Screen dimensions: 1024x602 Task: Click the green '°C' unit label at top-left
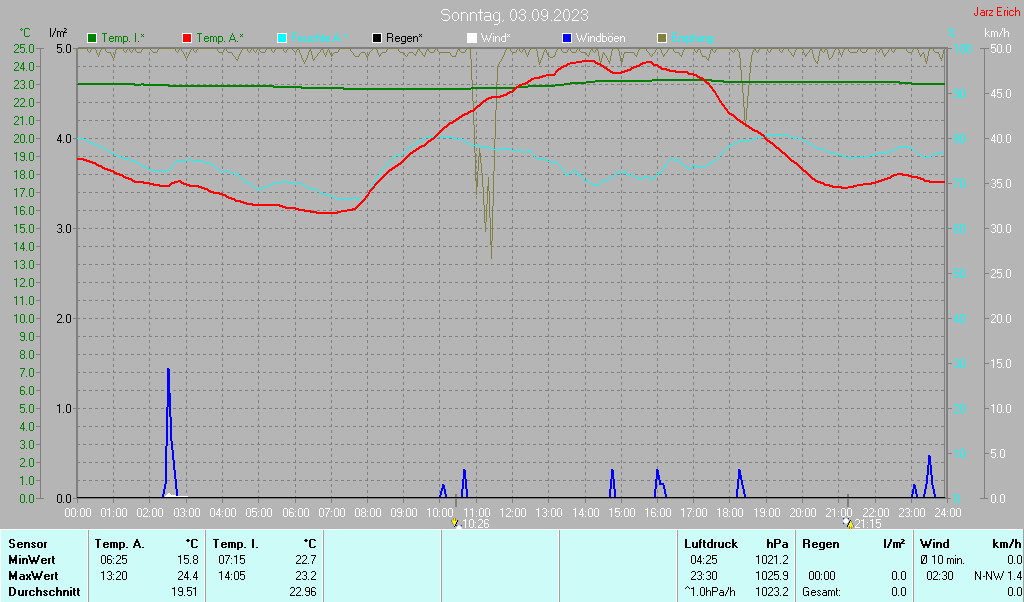click(x=25, y=33)
